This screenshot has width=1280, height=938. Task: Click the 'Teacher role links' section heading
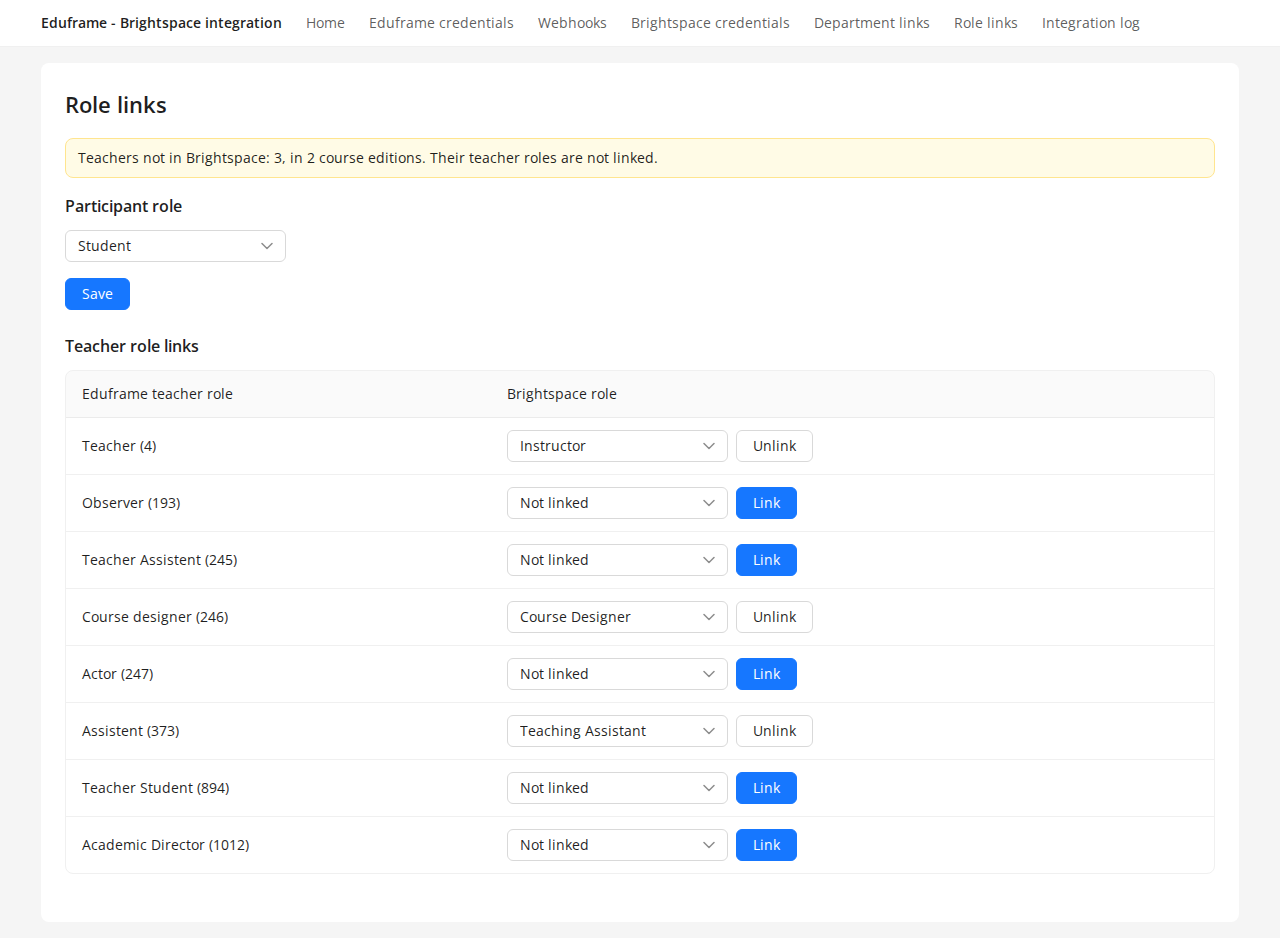coord(132,346)
